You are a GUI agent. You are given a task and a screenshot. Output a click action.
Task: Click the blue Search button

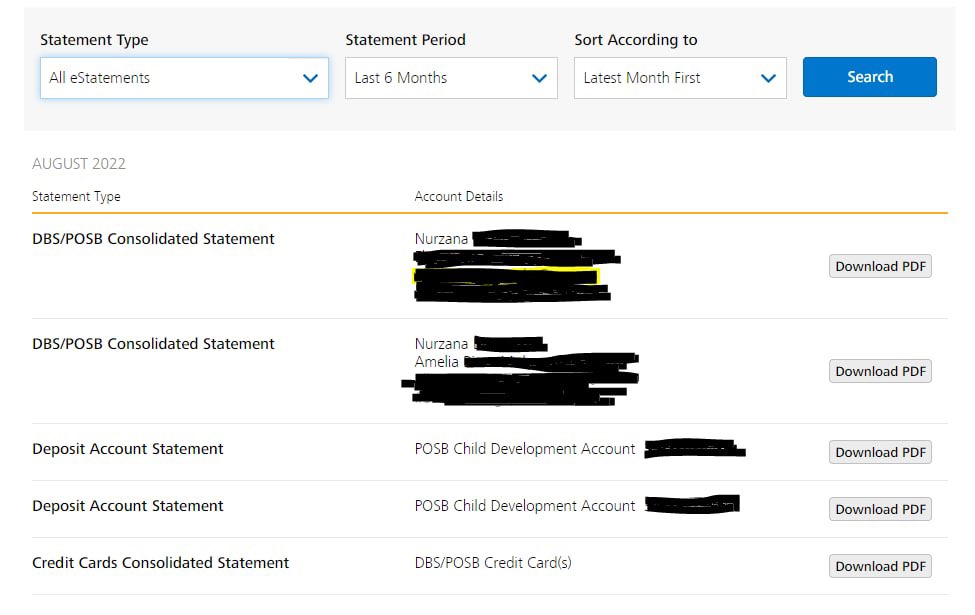click(869, 77)
